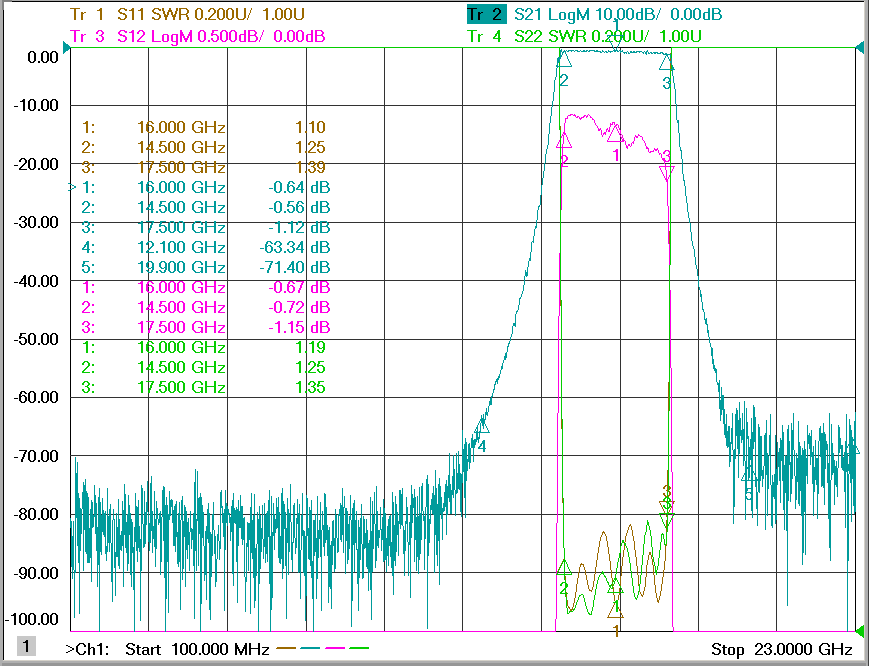Click the Start 100.000 MHz frequency readout
Screen dimensions: 869x666
pos(197,649)
